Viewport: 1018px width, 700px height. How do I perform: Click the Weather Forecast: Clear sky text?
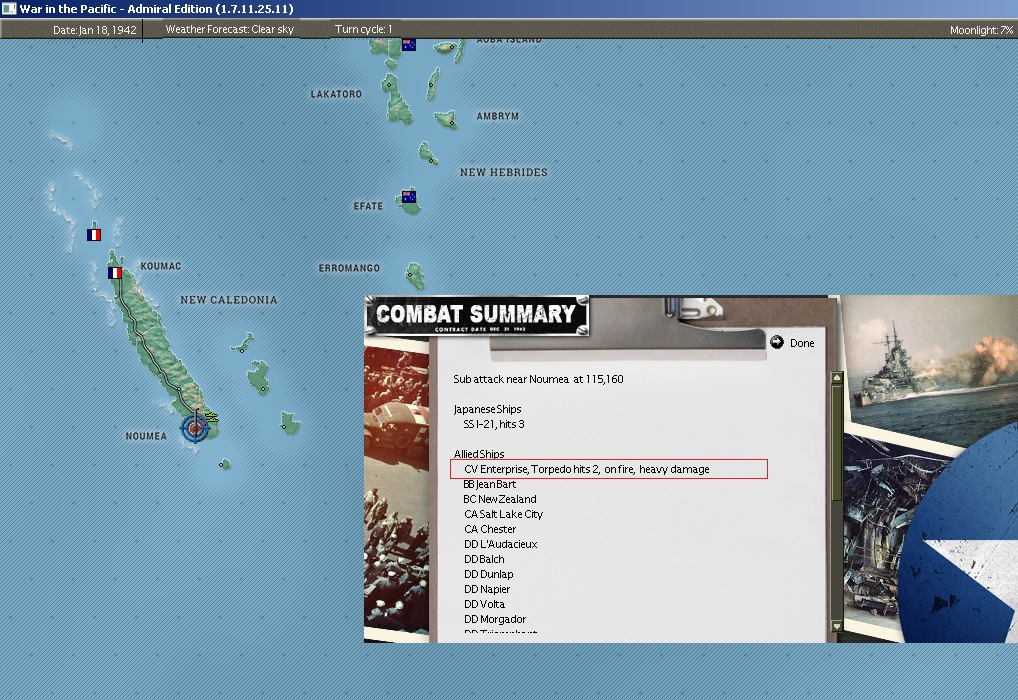pyautogui.click(x=230, y=29)
